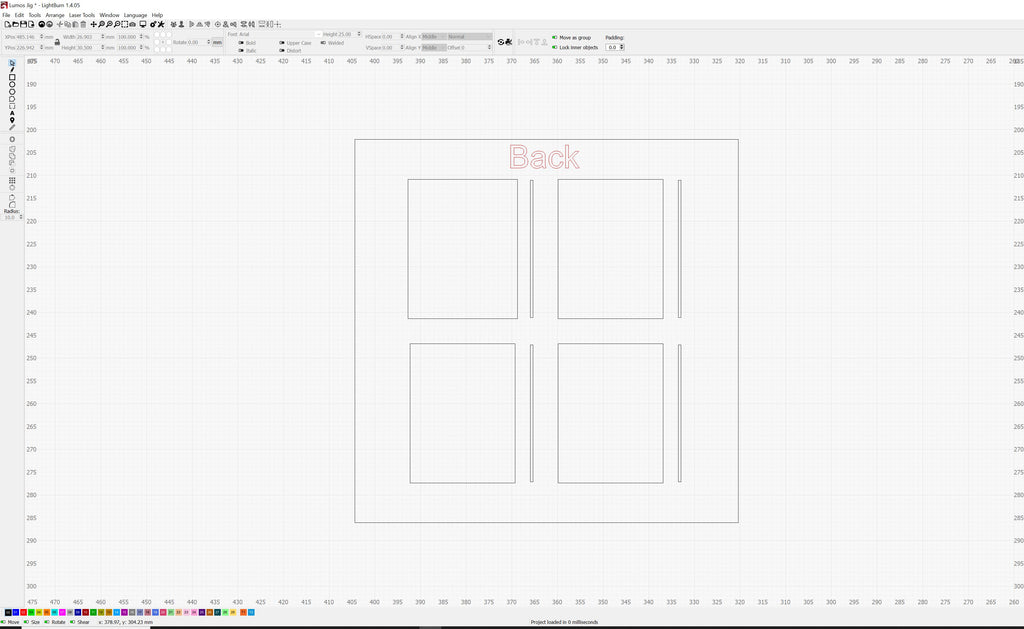Image resolution: width=1024 pixels, height=629 pixels.
Task: Open the Grid Array tool
Action: pyautogui.click(x=12, y=181)
